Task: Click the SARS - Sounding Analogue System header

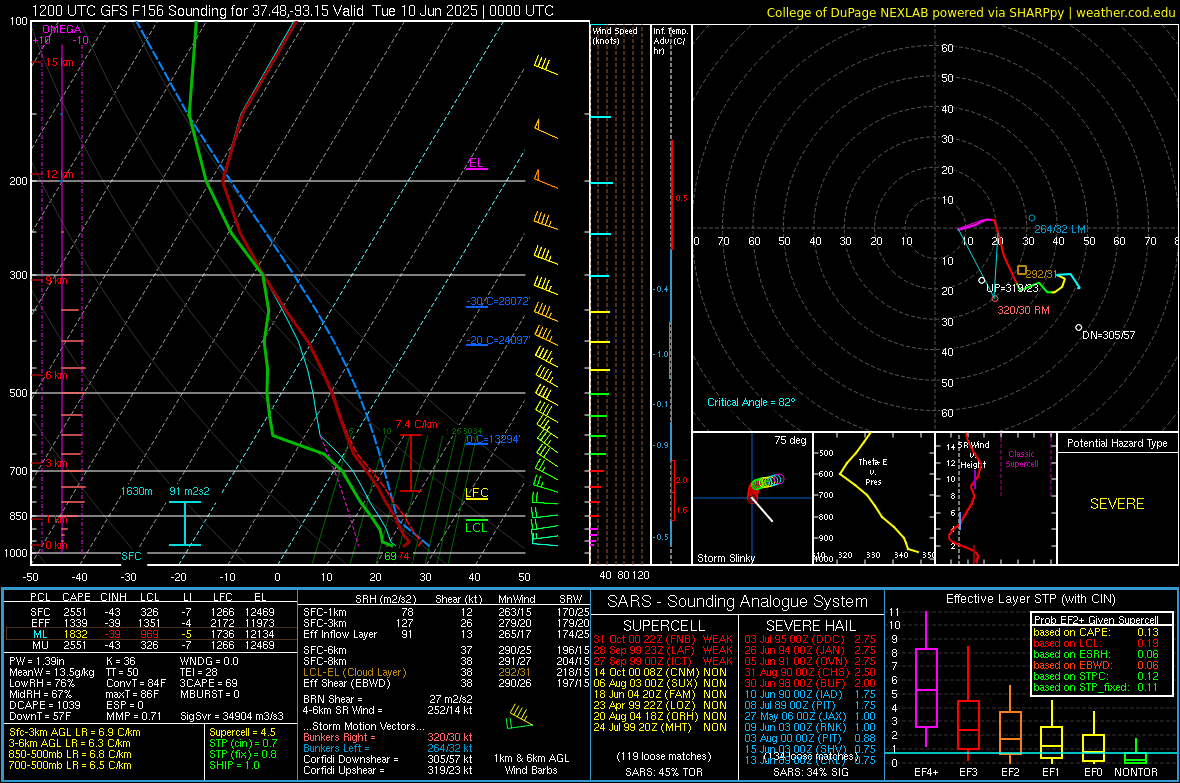Action: (738, 602)
